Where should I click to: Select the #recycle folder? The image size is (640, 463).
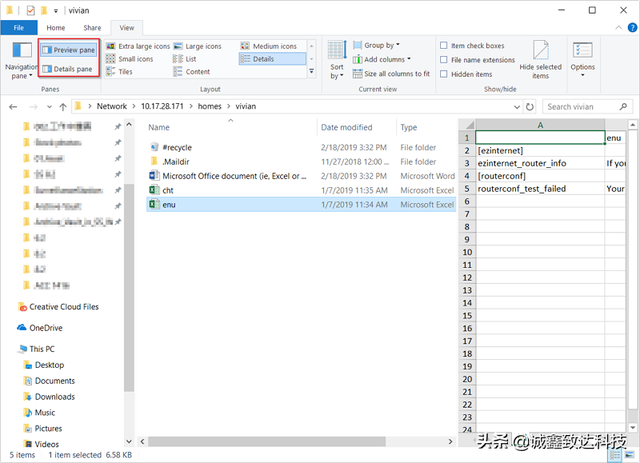coord(301,147)
